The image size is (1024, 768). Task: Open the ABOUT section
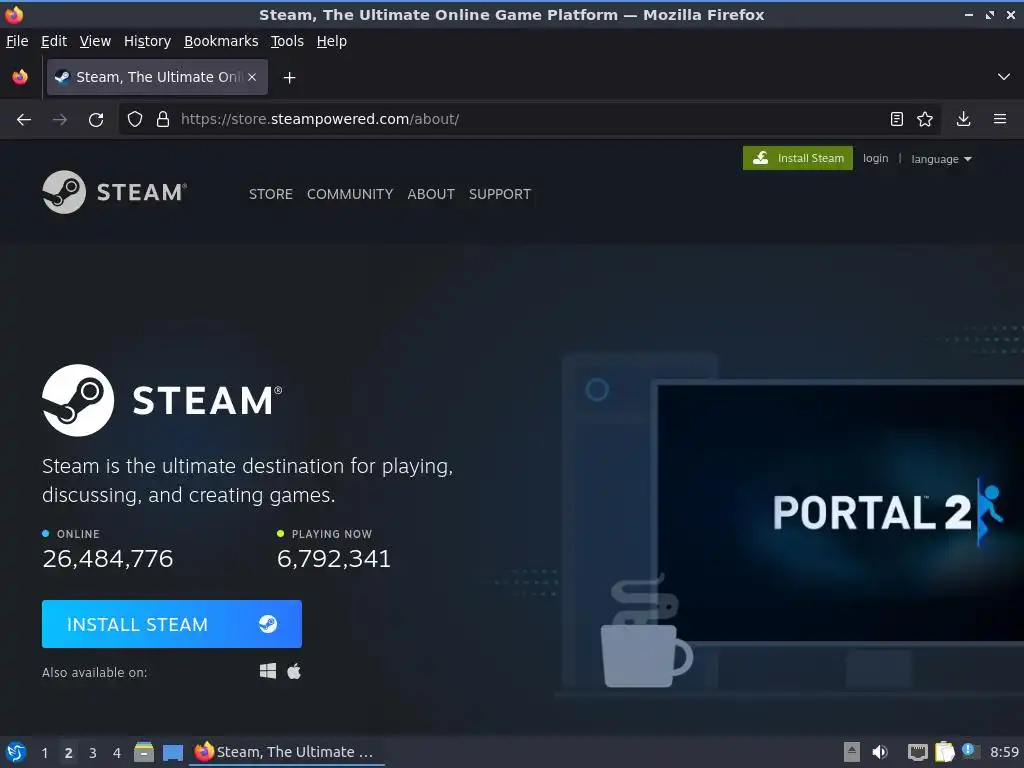(x=431, y=194)
